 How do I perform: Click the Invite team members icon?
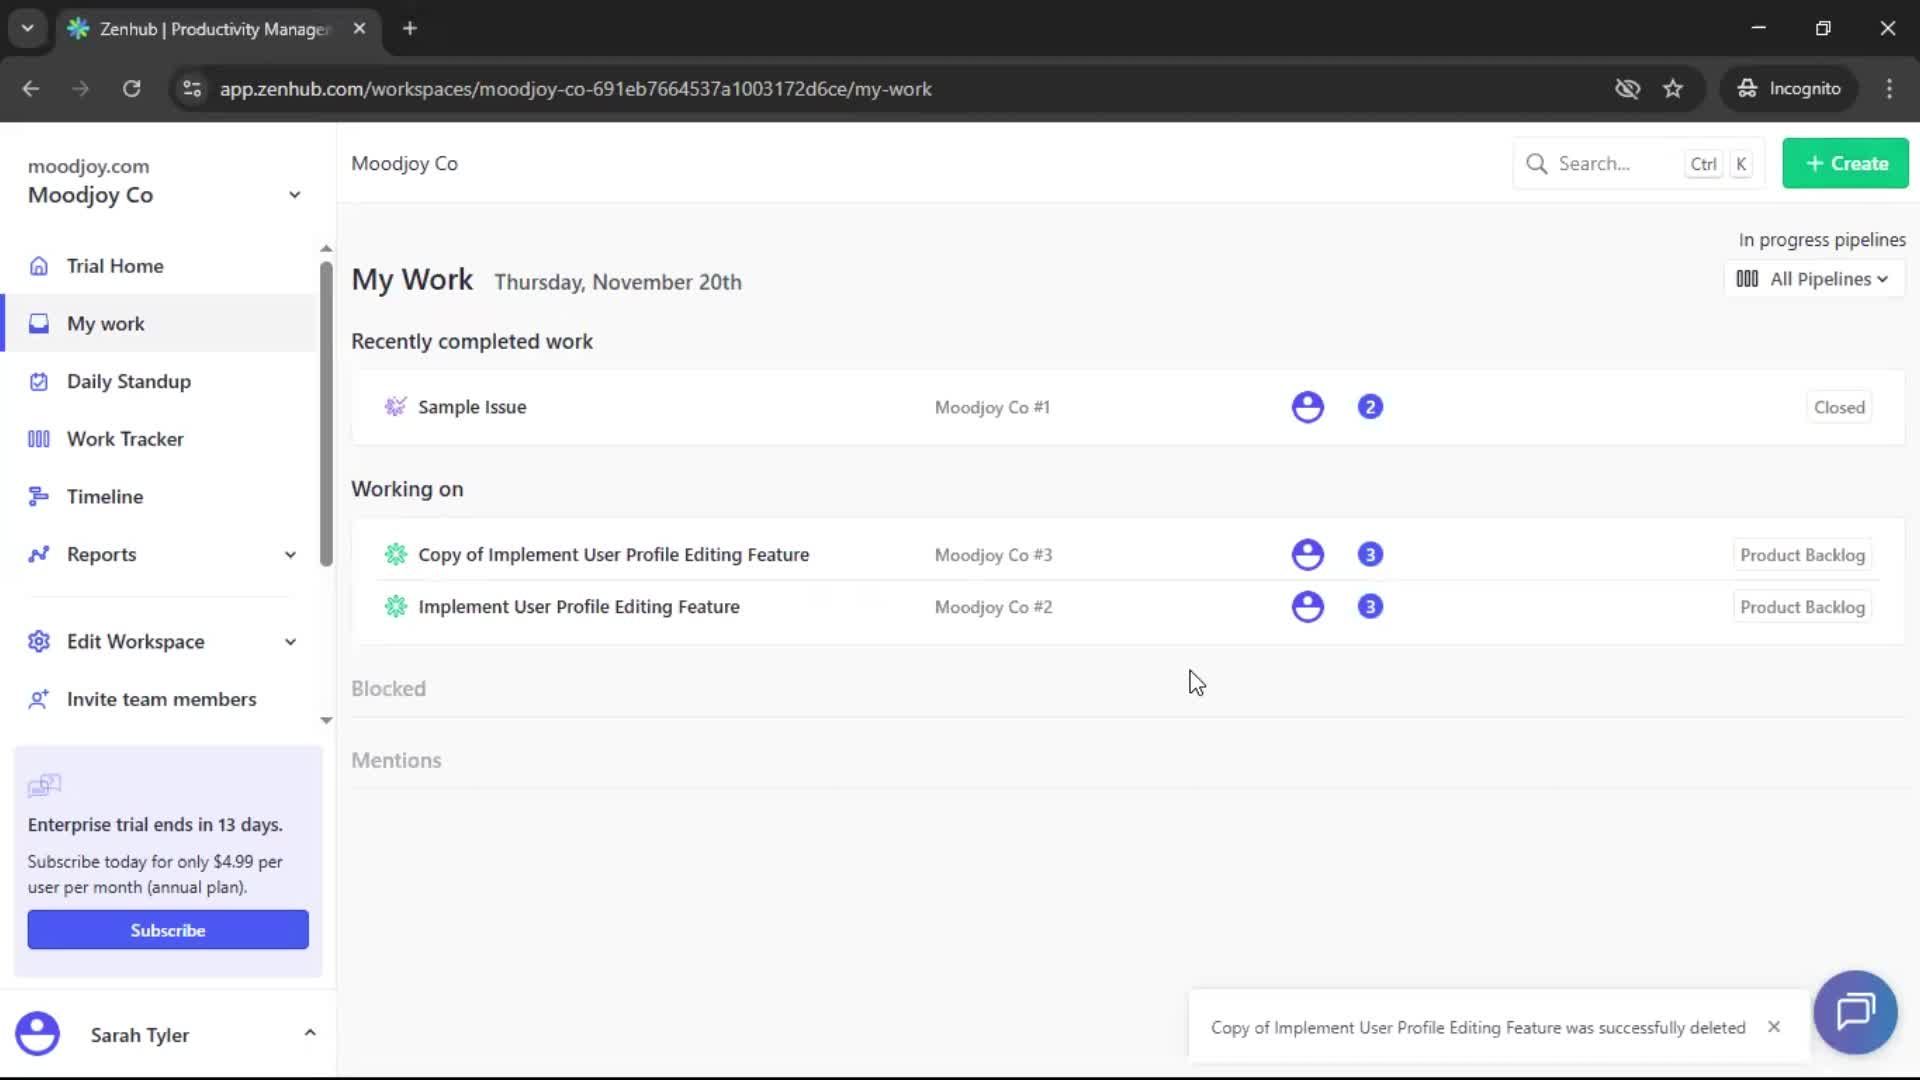(x=38, y=699)
